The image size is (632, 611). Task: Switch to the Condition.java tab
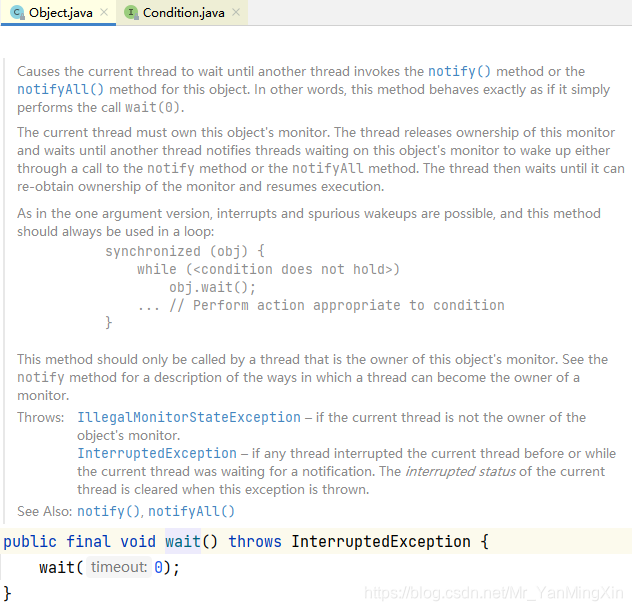[x=183, y=13]
